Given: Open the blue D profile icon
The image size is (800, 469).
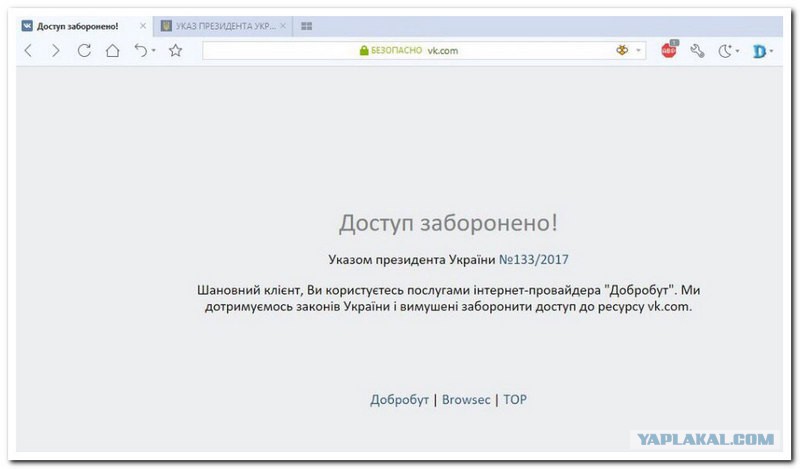Looking at the screenshot, I should click(x=759, y=51).
